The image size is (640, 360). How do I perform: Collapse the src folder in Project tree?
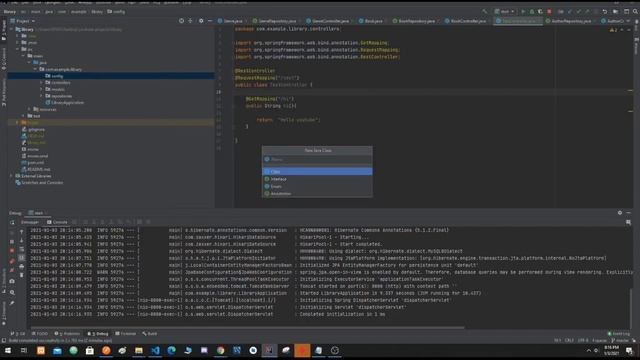[x=18, y=49]
